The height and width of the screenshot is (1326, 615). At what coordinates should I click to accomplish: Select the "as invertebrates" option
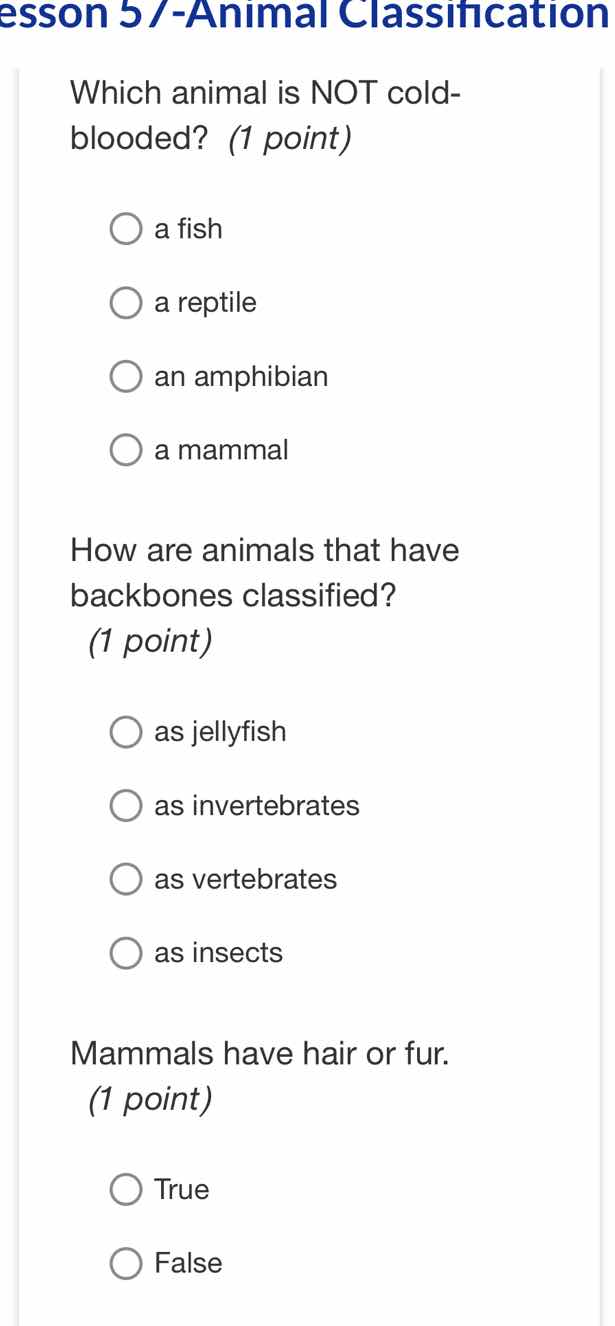pos(125,805)
